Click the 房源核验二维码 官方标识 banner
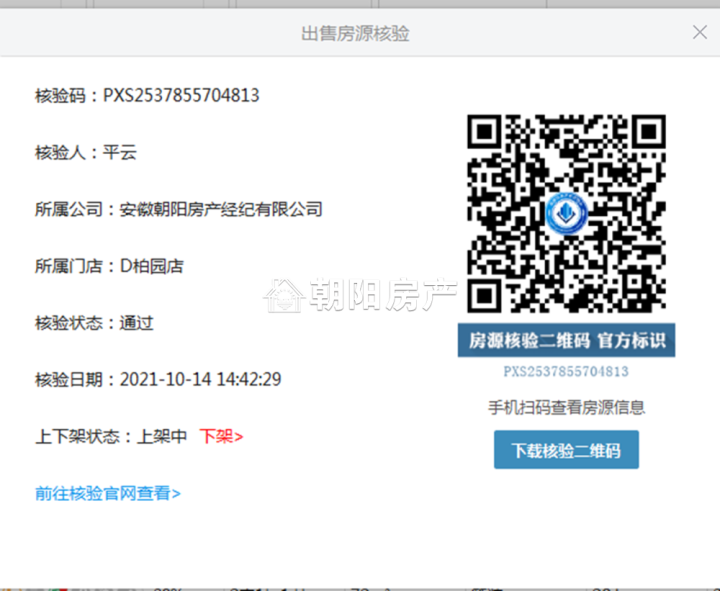Image resolution: width=720 pixels, height=591 pixels. point(566,340)
